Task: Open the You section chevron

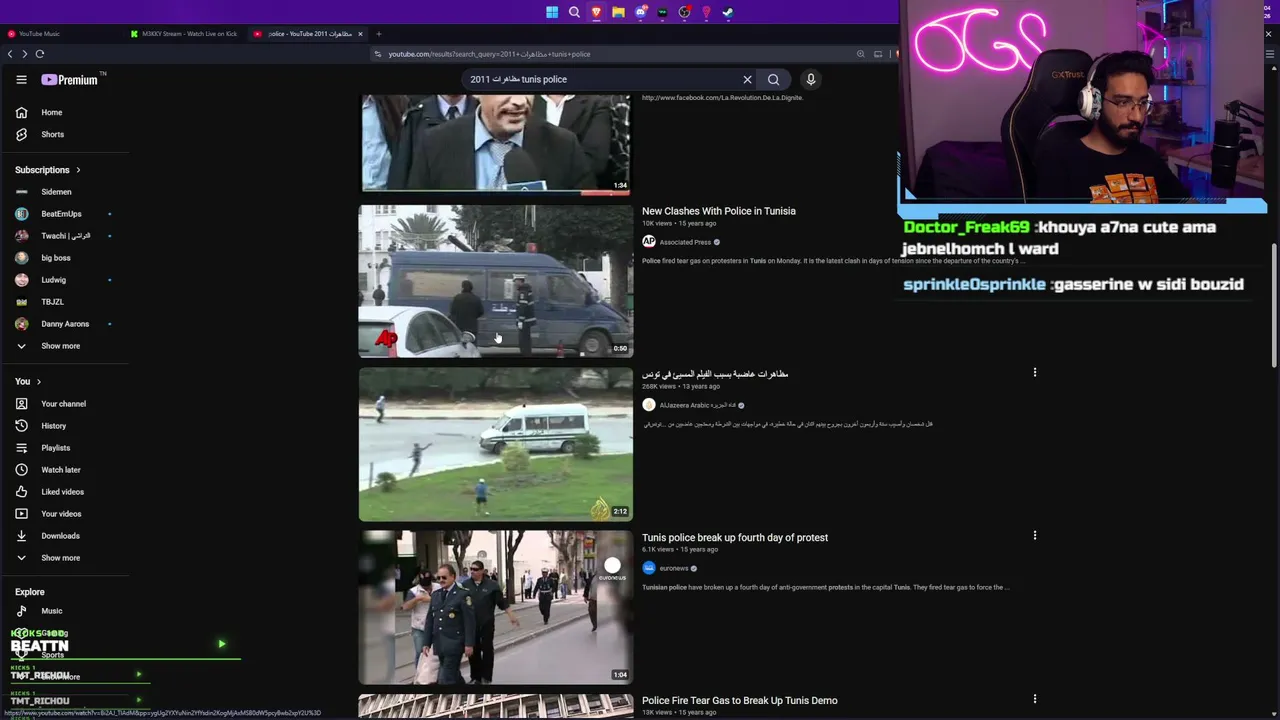Action: (x=39, y=382)
